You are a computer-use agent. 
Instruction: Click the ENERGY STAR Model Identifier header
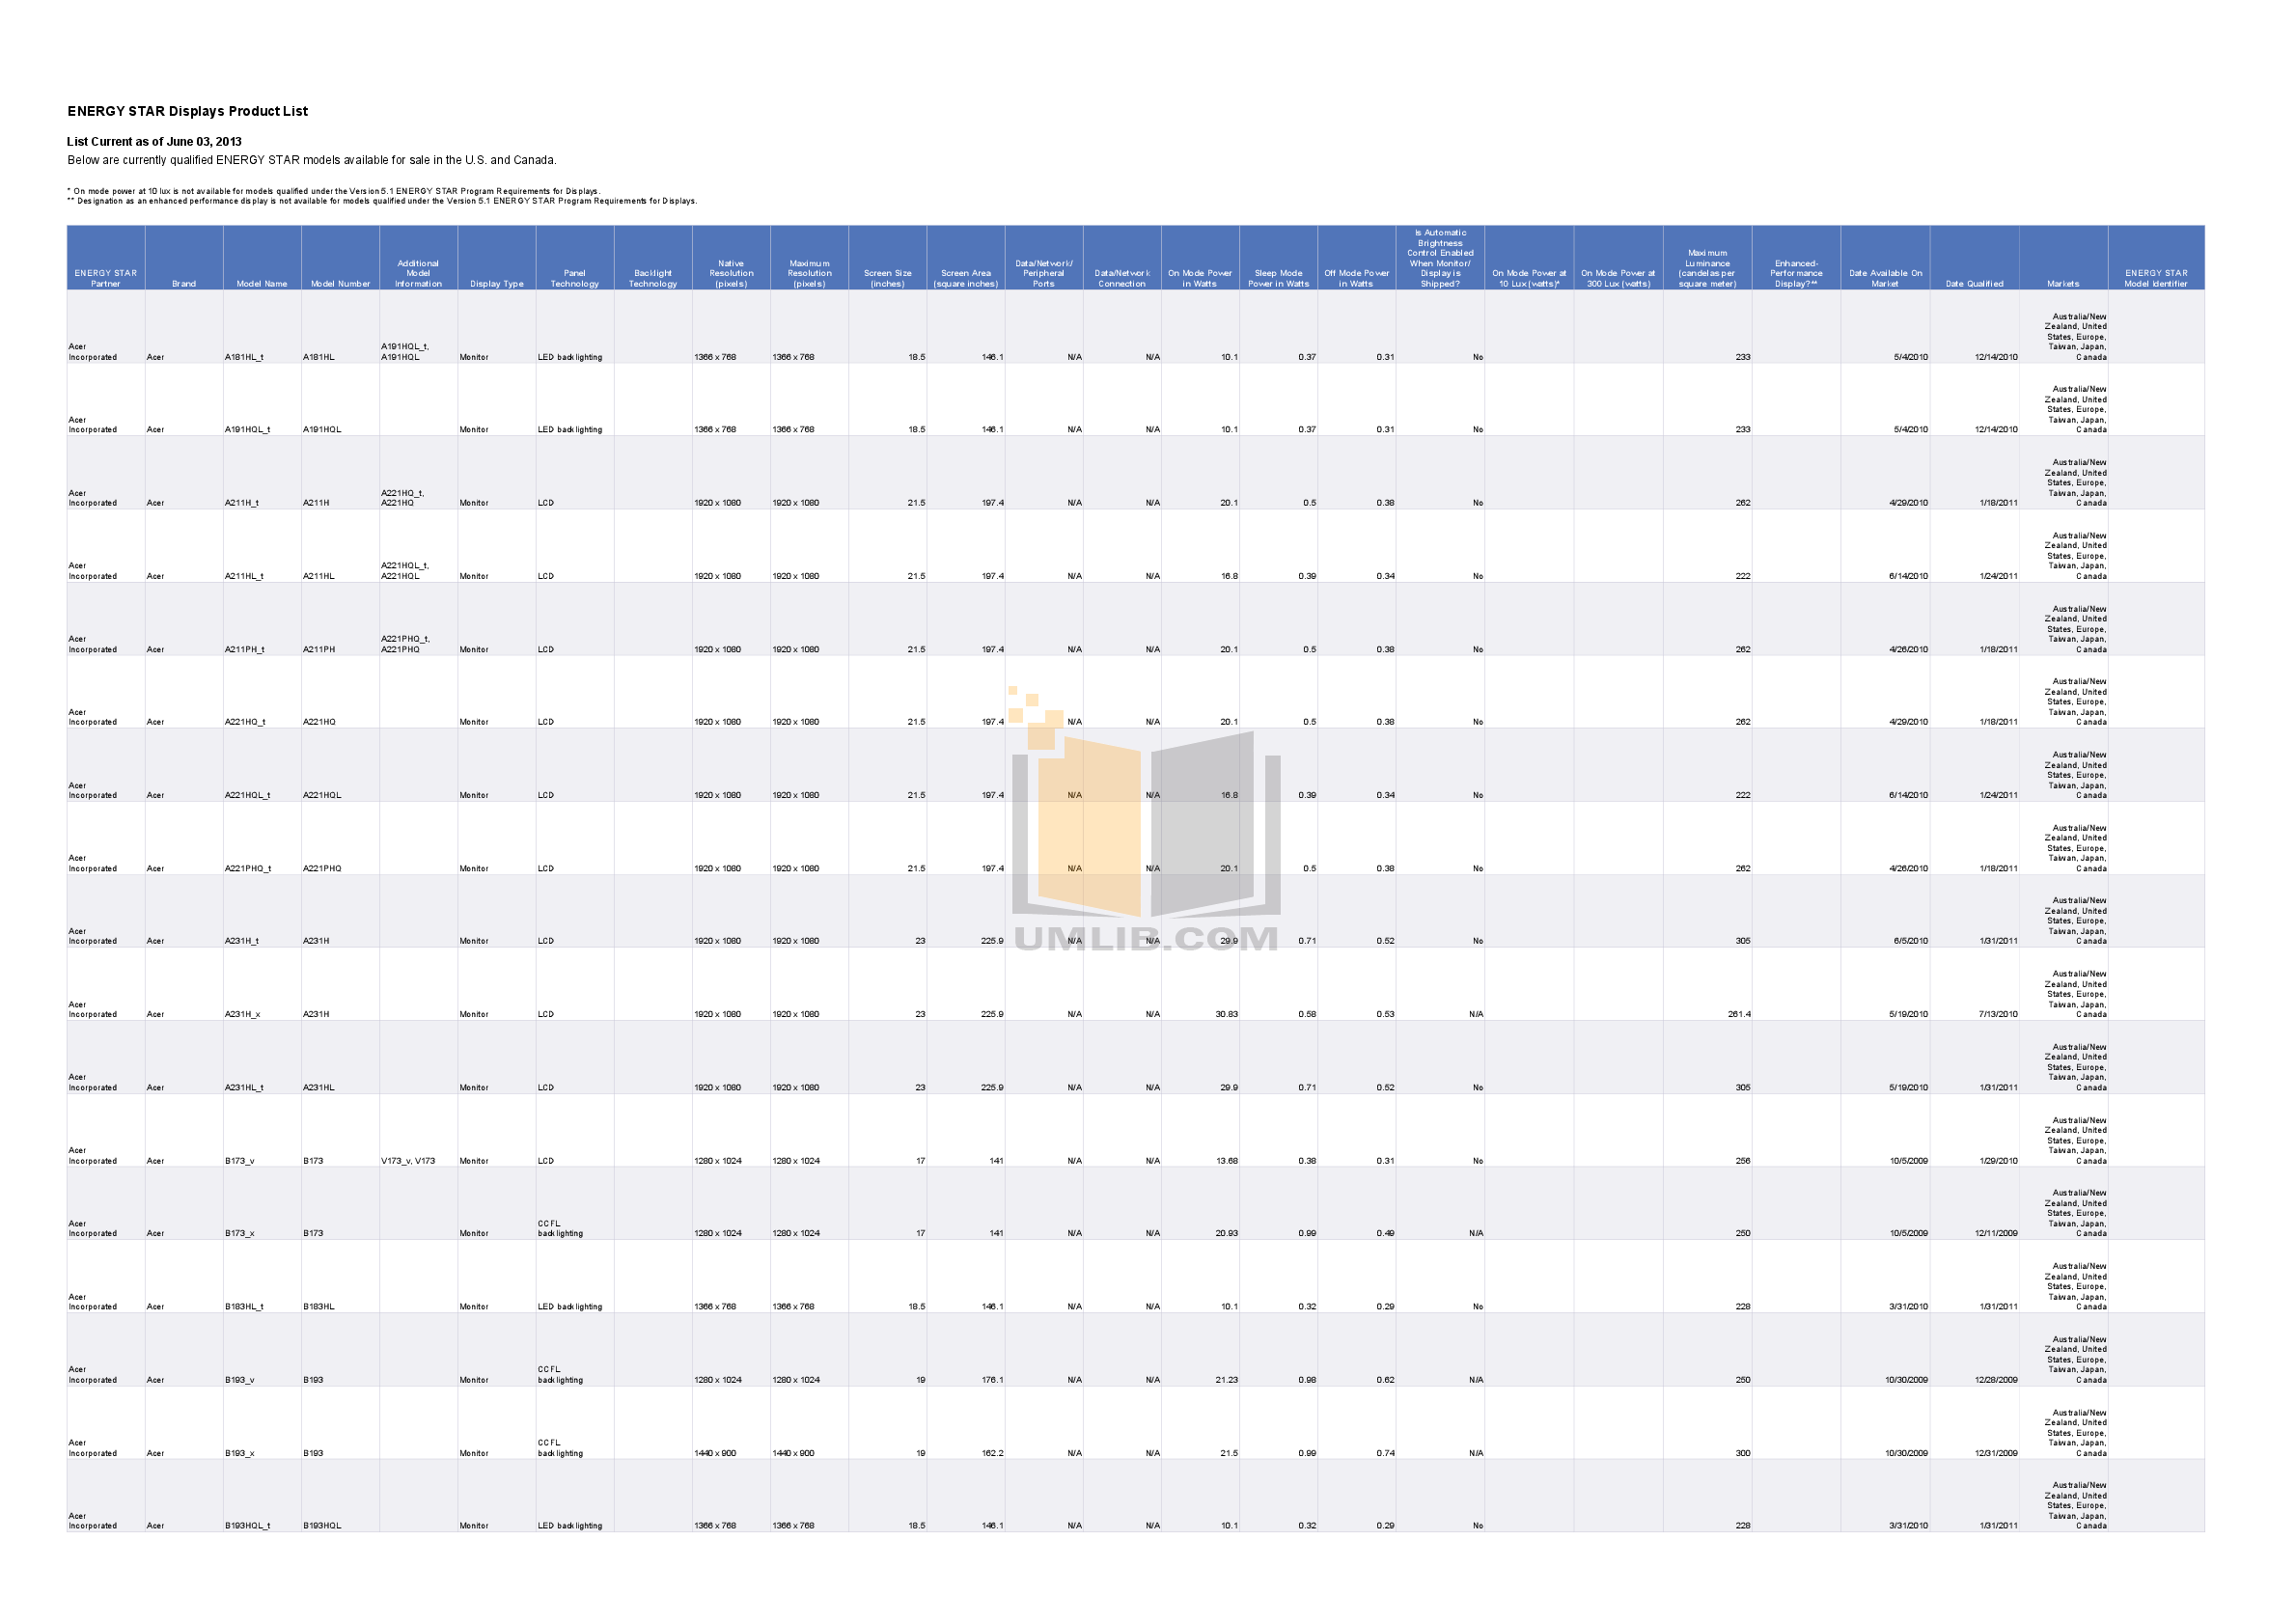[x=2156, y=278]
